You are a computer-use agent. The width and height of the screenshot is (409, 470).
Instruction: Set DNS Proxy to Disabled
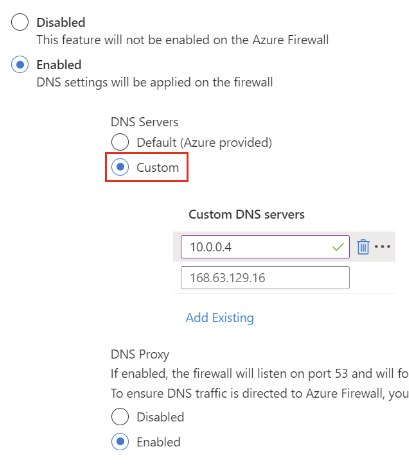[x=120, y=417]
